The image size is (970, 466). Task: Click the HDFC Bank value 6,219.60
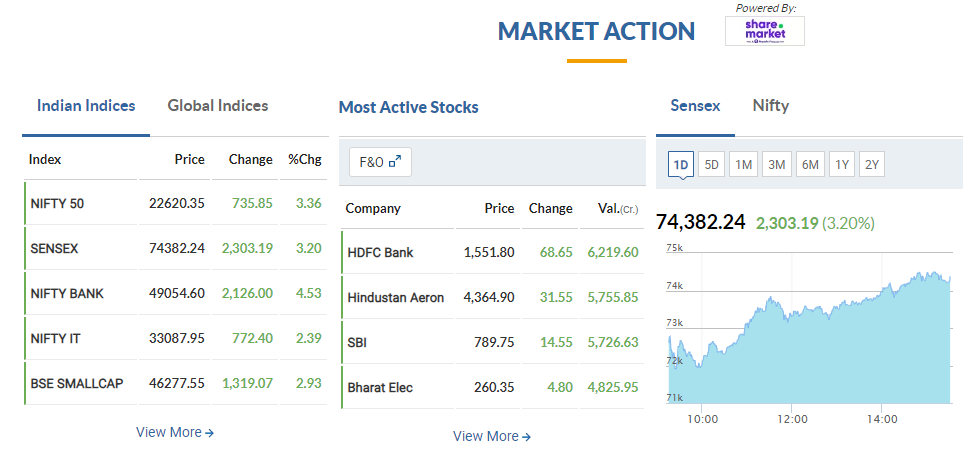tap(612, 252)
